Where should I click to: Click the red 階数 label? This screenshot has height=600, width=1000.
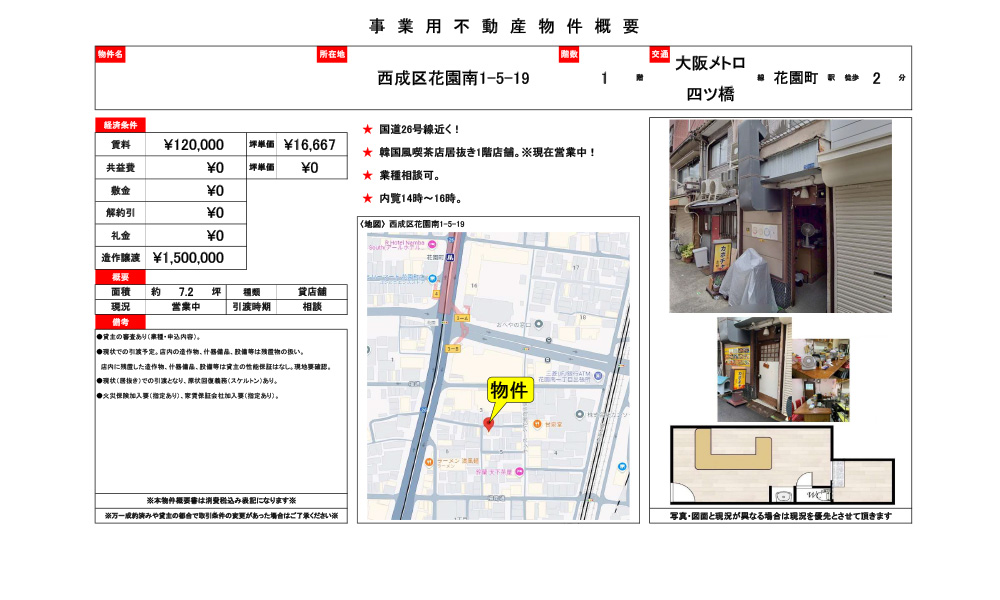(x=569, y=54)
